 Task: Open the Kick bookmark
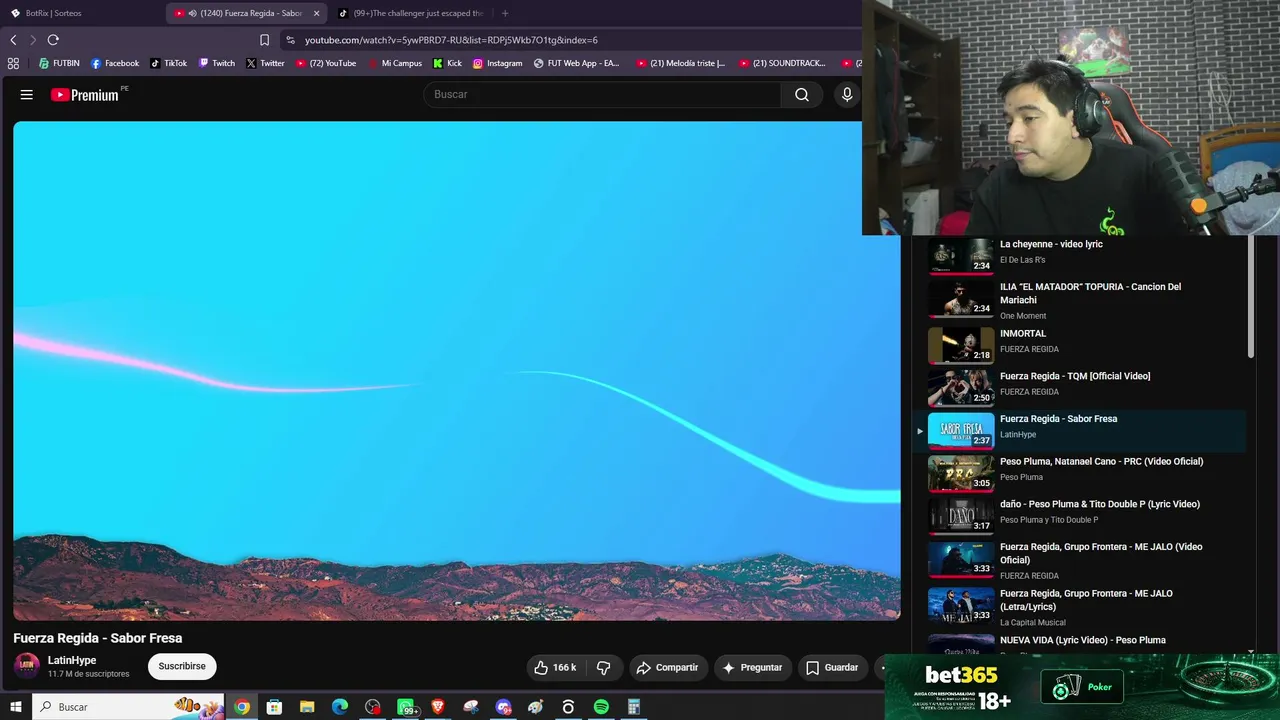[447, 63]
